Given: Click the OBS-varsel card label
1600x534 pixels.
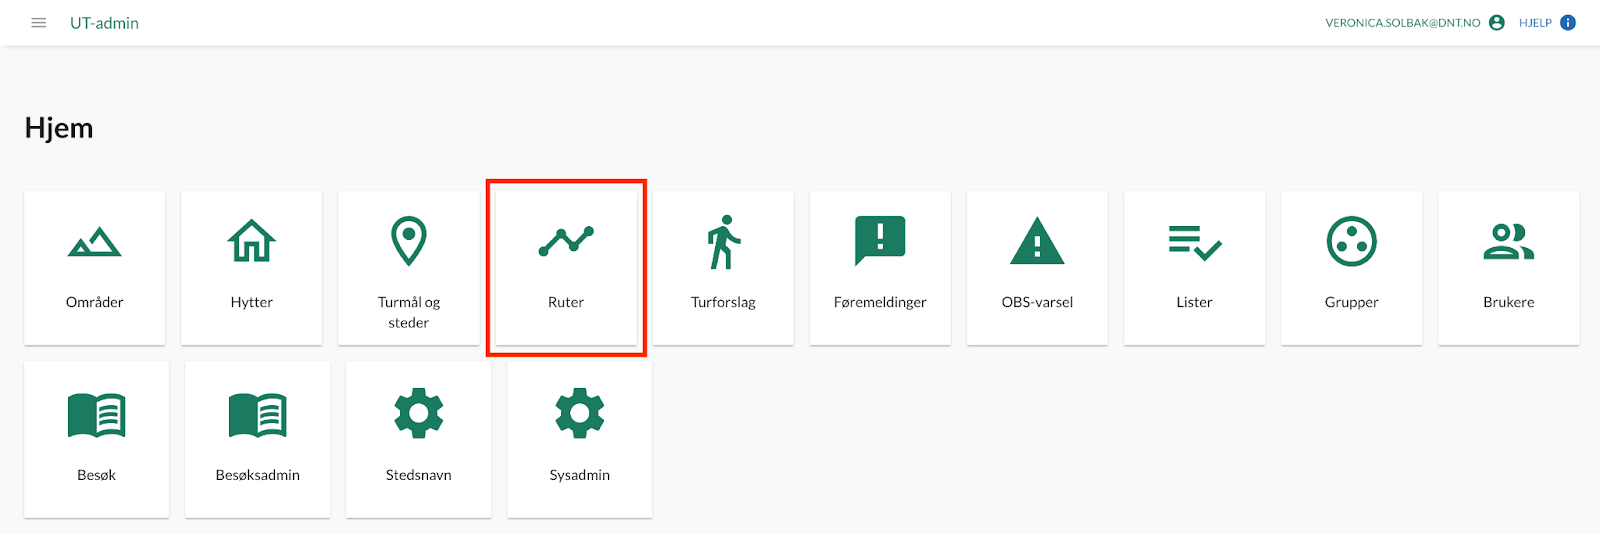Looking at the screenshot, I should pyautogui.click(x=1037, y=302).
